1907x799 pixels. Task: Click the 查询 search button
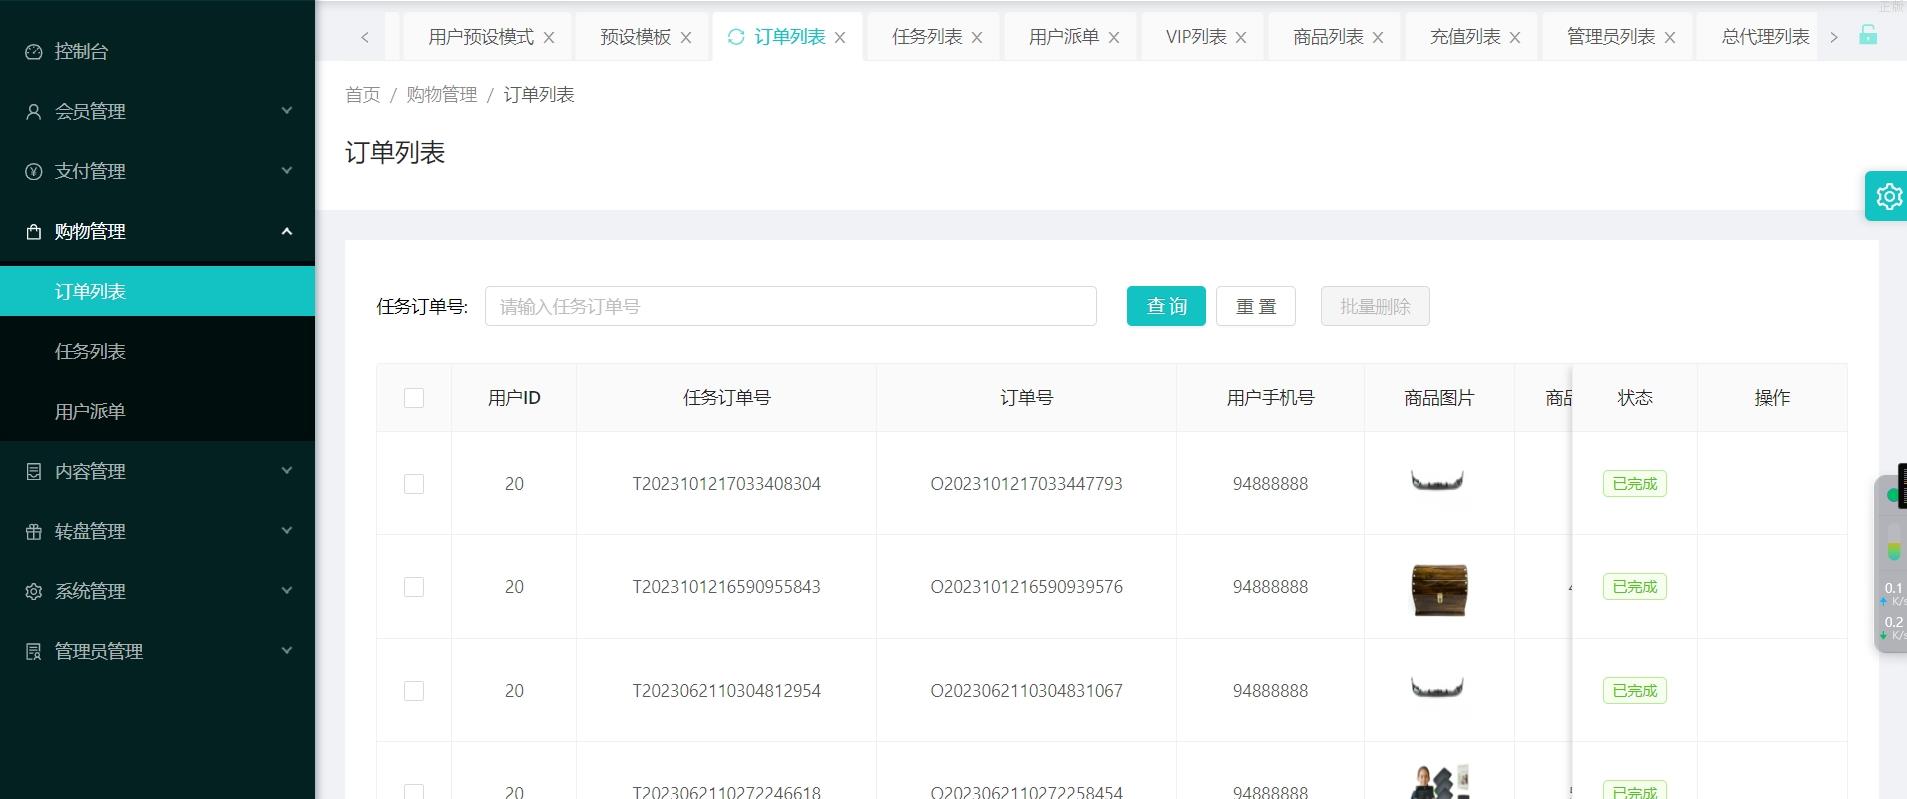pos(1165,306)
